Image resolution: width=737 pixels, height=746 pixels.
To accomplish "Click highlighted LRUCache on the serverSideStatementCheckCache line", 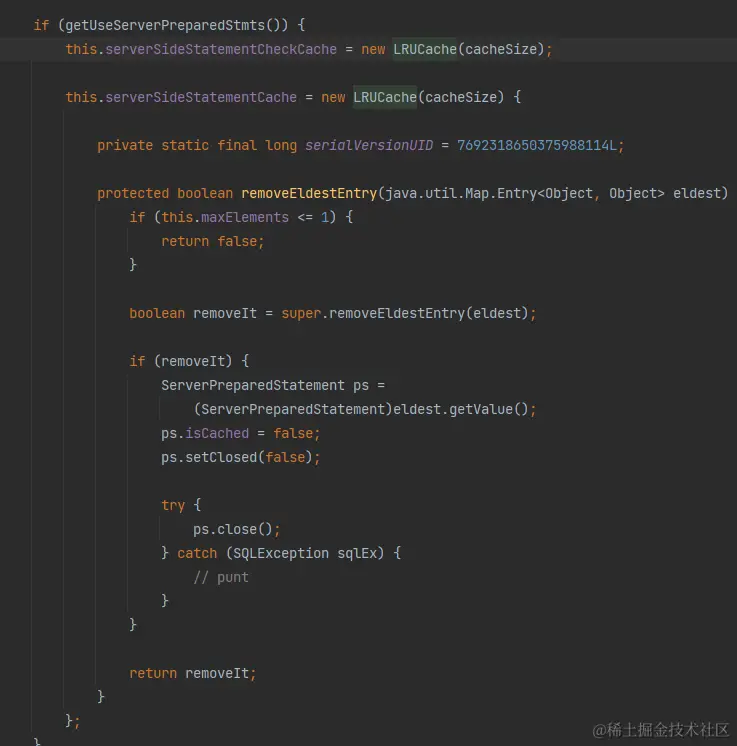I will [425, 49].
